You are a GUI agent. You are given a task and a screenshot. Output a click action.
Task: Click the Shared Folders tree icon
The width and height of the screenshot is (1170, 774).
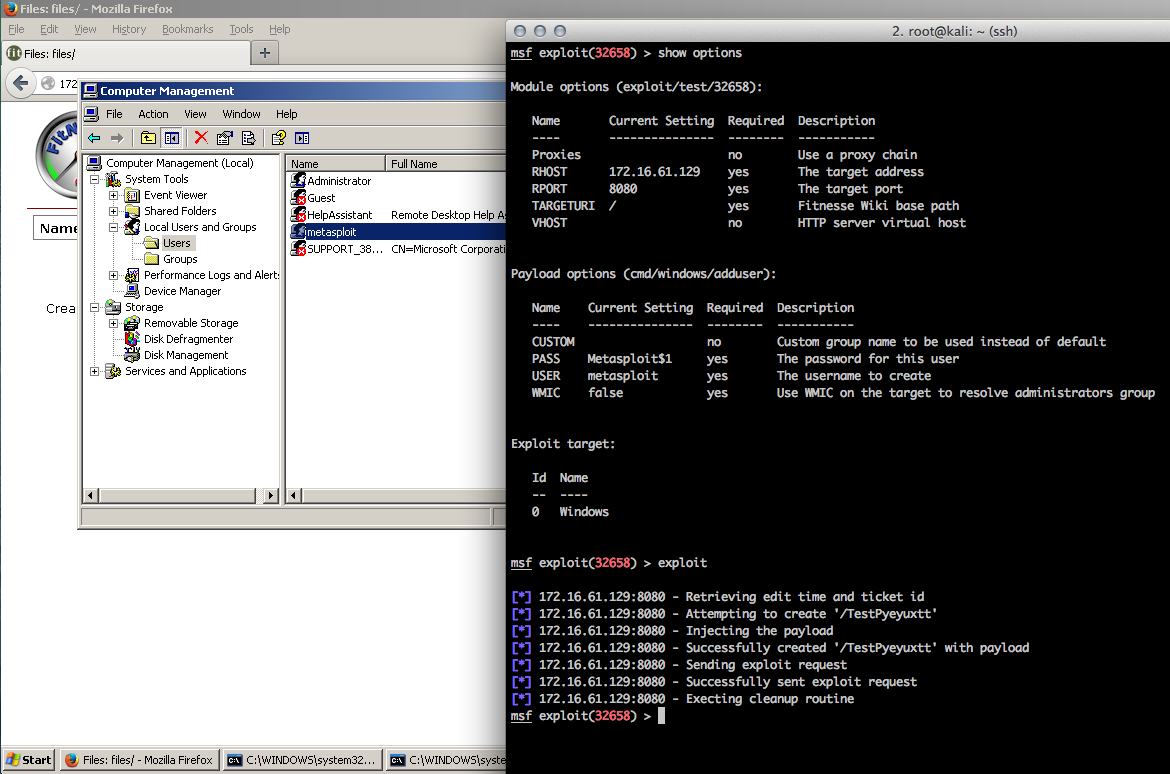132,211
